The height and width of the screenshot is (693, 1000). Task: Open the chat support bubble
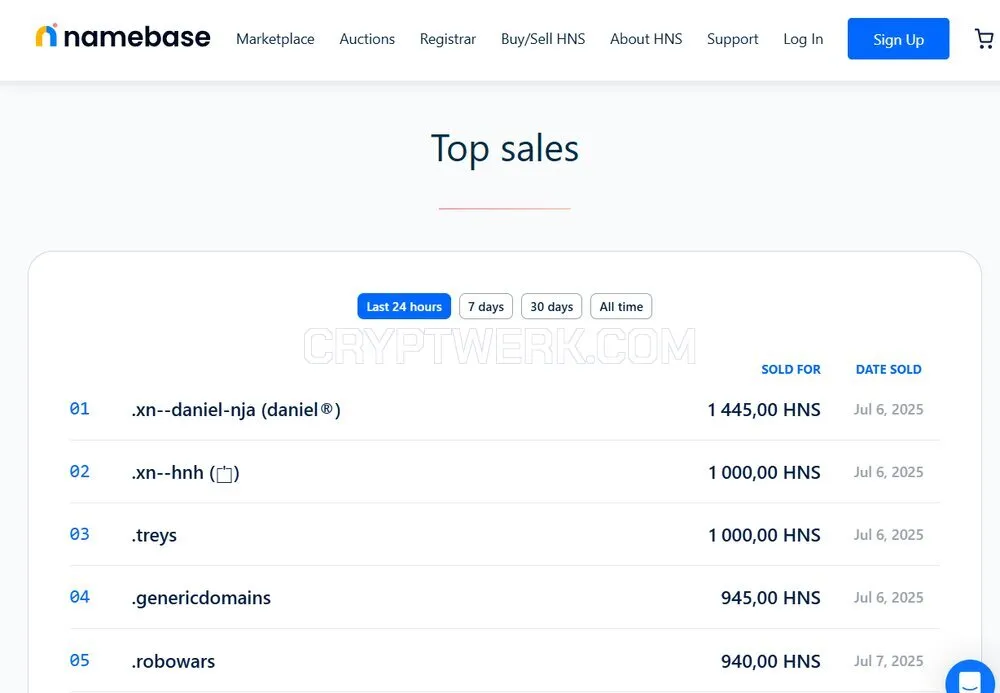[971, 678]
